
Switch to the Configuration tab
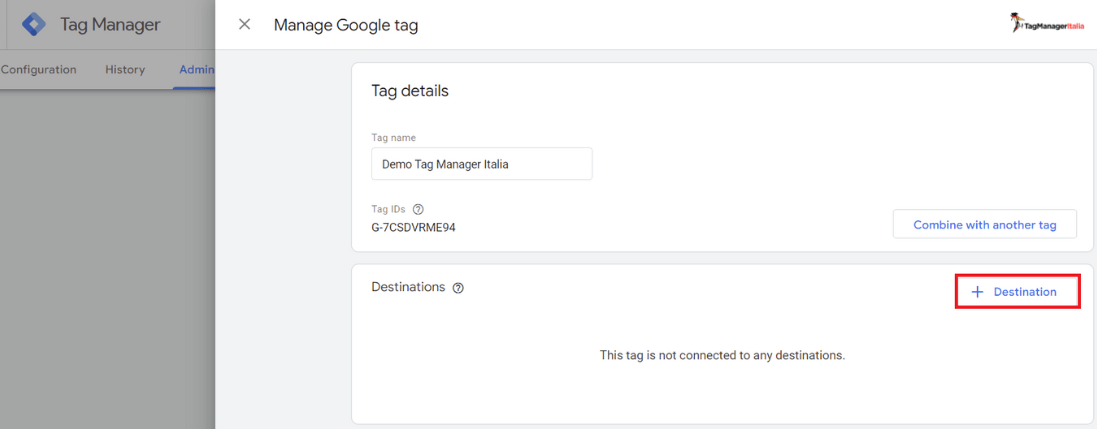[x=39, y=69]
